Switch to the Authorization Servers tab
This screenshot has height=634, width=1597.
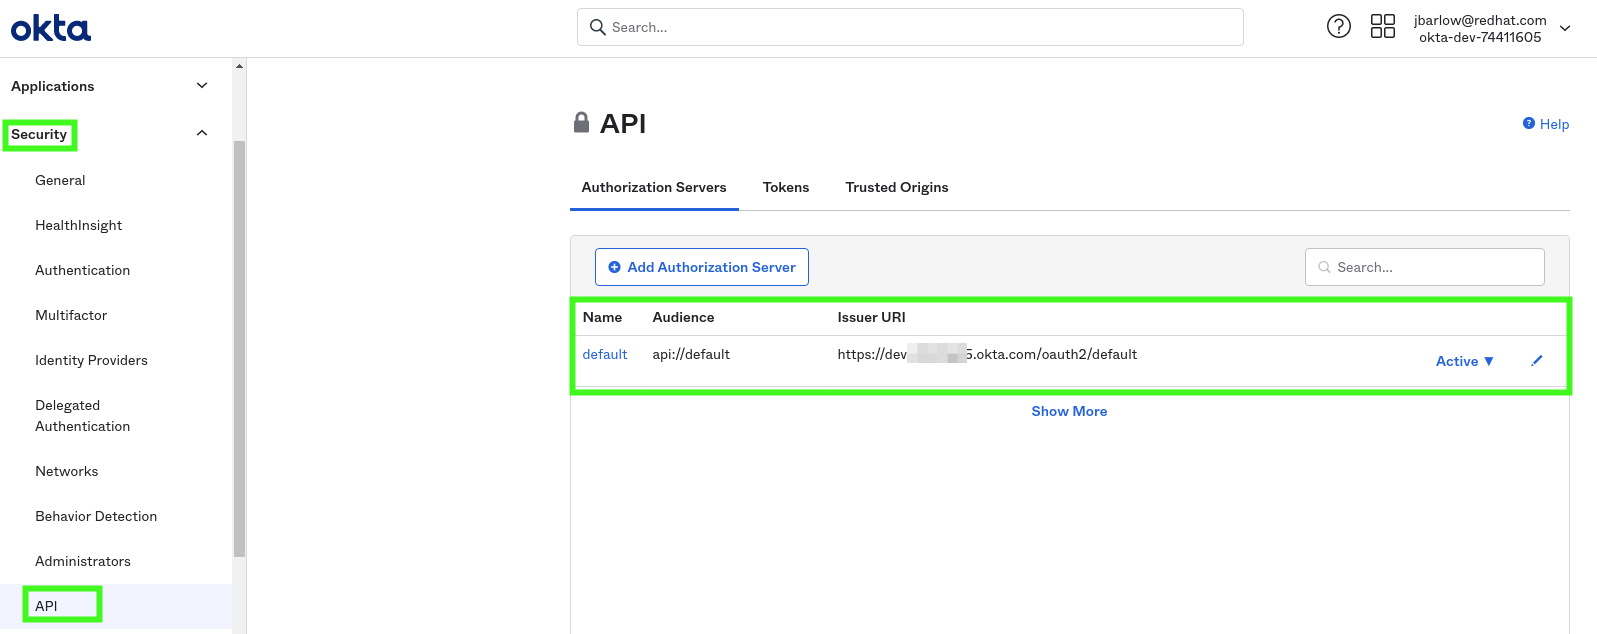(x=654, y=187)
